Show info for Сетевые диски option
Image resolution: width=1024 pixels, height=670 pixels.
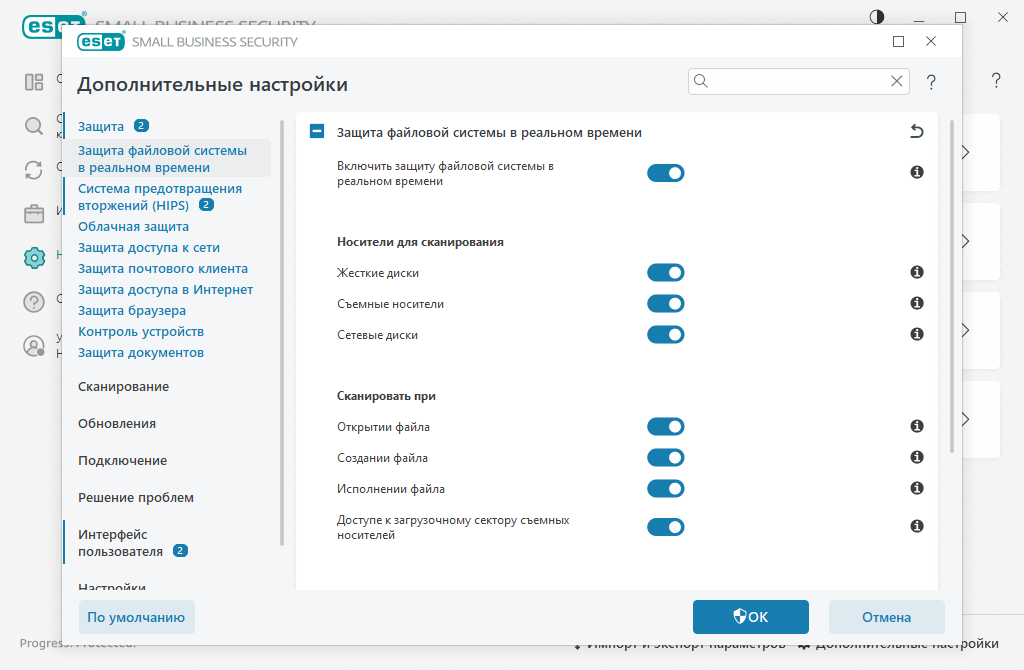916,334
